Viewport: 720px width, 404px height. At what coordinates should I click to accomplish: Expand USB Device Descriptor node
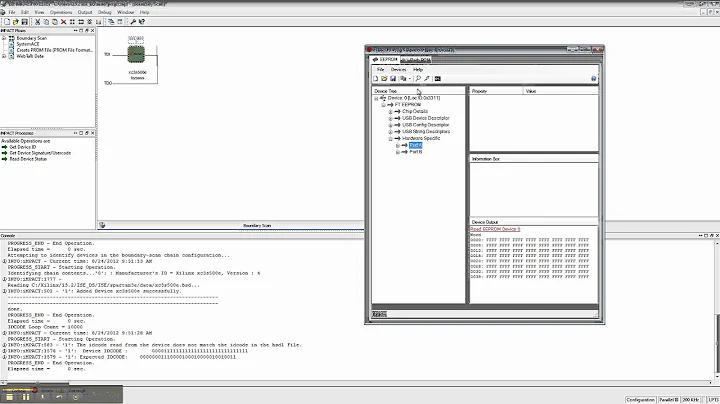[391, 118]
